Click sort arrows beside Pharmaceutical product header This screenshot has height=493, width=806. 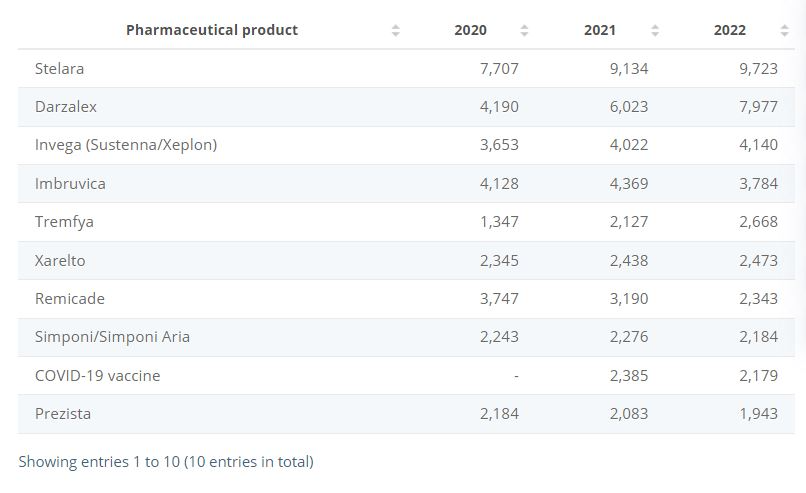pyautogui.click(x=396, y=31)
